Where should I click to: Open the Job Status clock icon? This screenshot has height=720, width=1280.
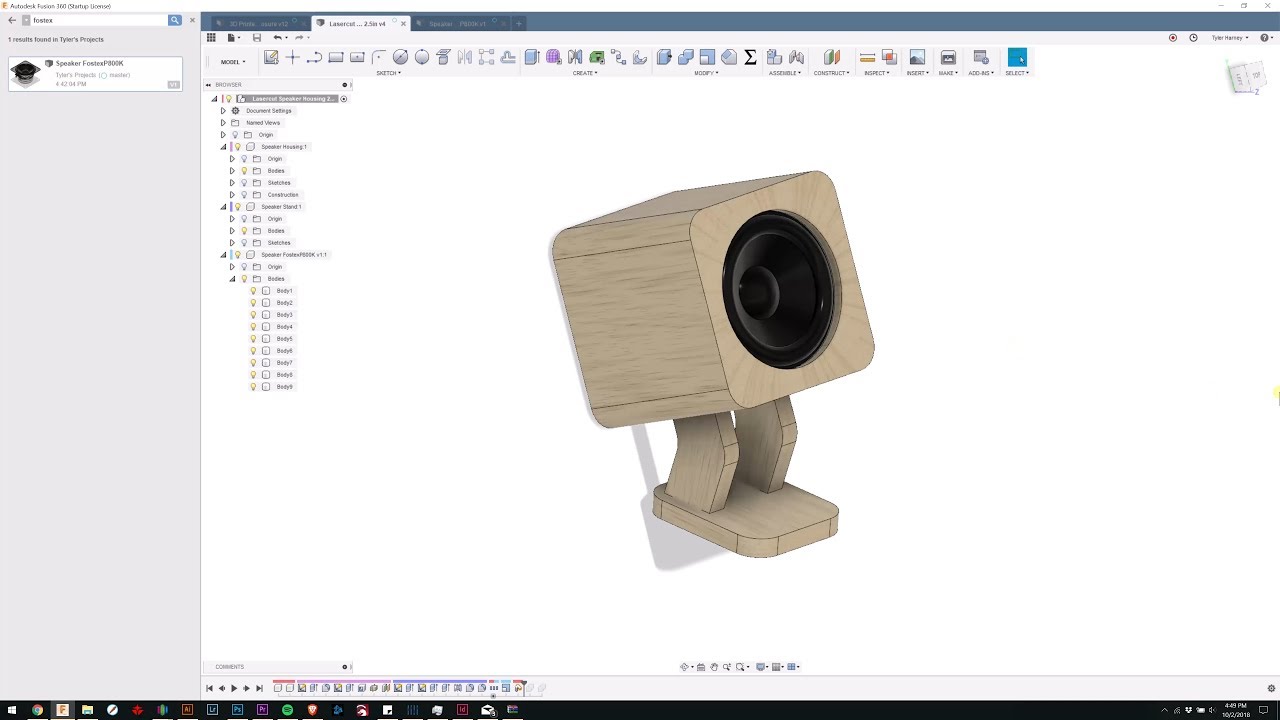click(x=1193, y=38)
